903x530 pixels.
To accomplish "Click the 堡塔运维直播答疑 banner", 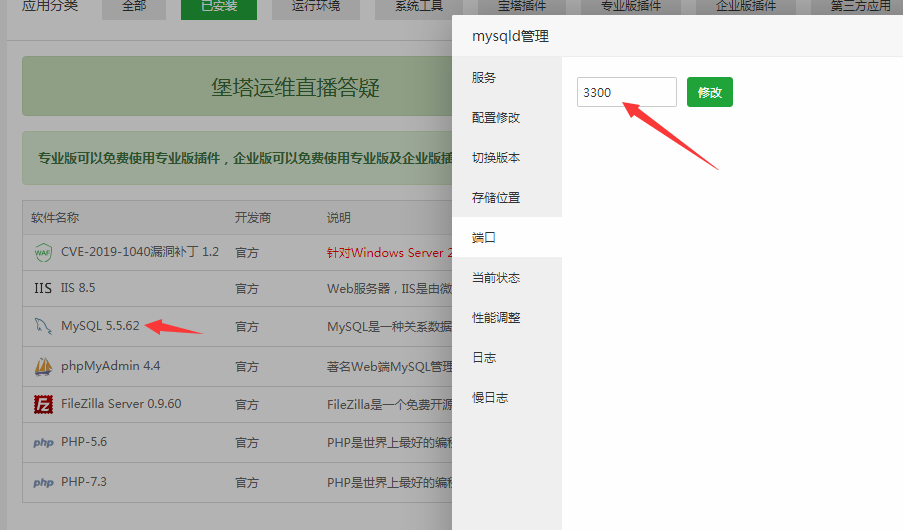I will click(x=237, y=86).
